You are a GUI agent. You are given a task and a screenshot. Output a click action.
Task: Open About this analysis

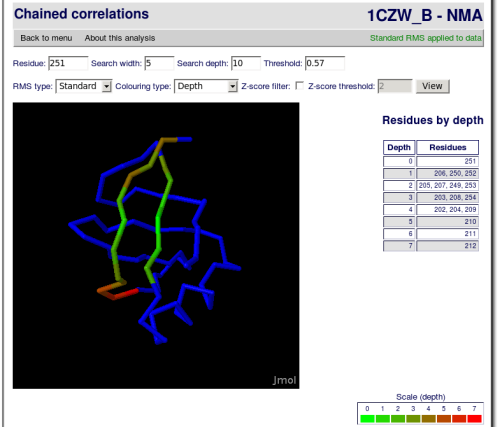(120, 38)
